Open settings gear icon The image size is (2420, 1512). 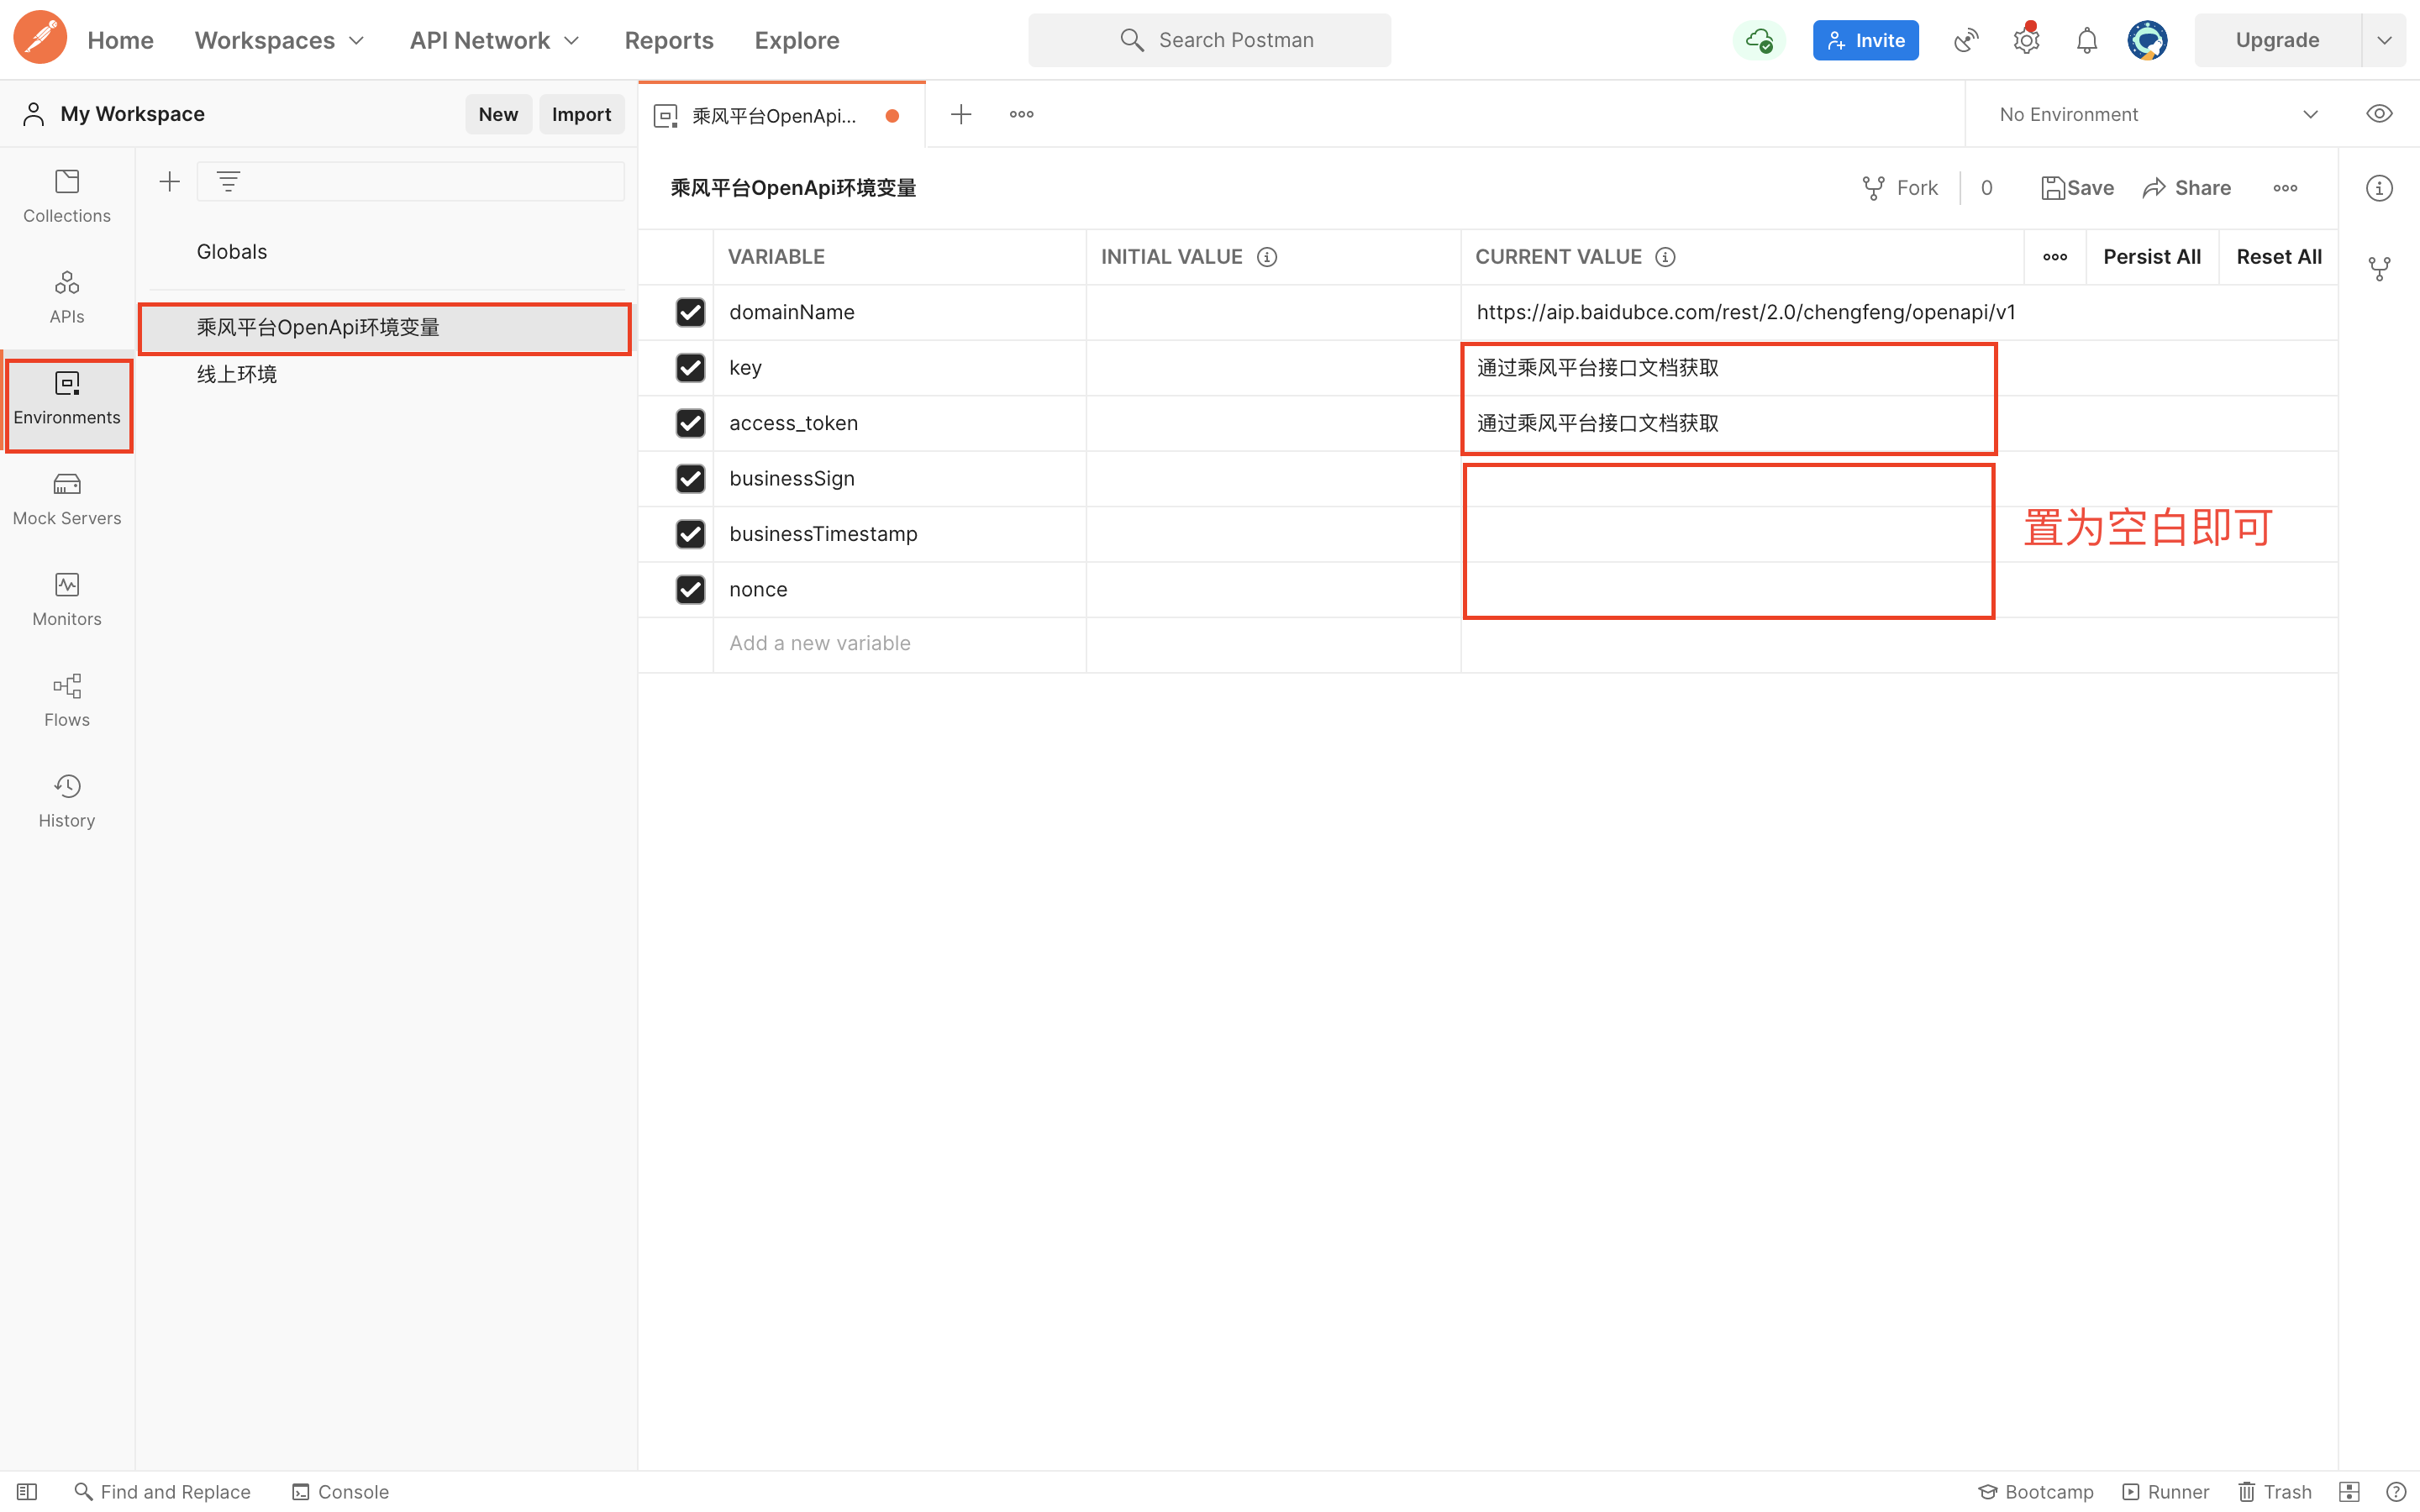[x=2026, y=40]
